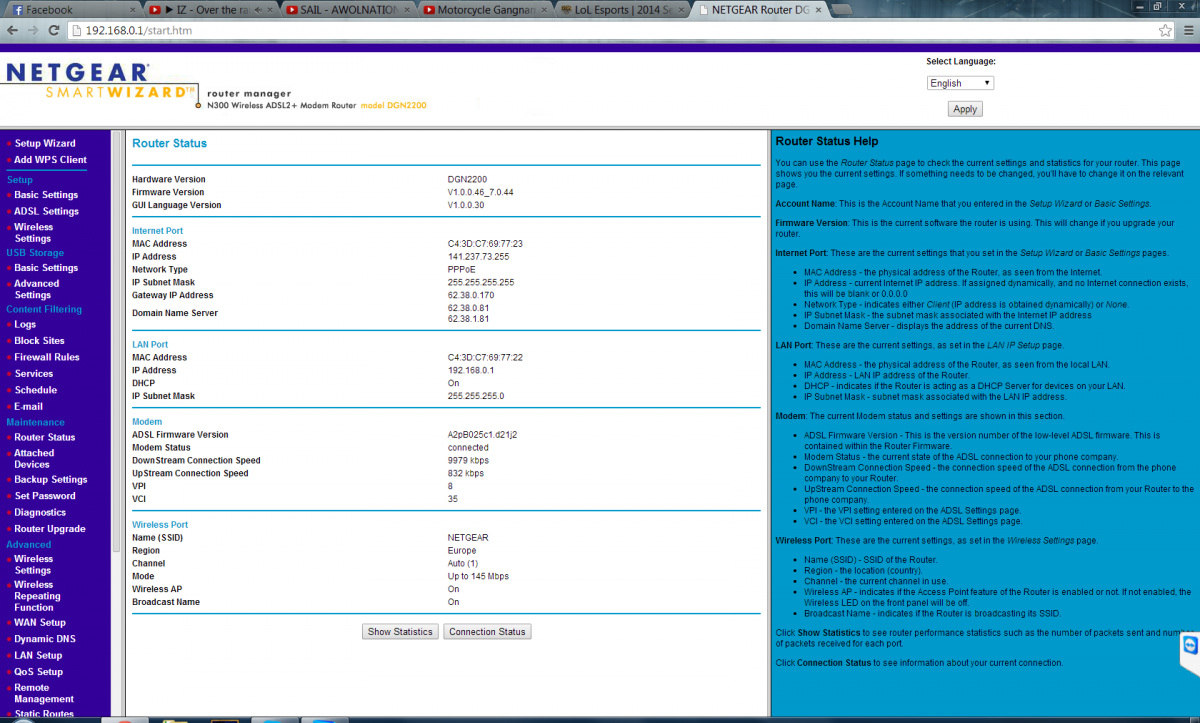Switch to the Motorcycle Gangnam tab
1200x723 pixels.
[485, 9]
